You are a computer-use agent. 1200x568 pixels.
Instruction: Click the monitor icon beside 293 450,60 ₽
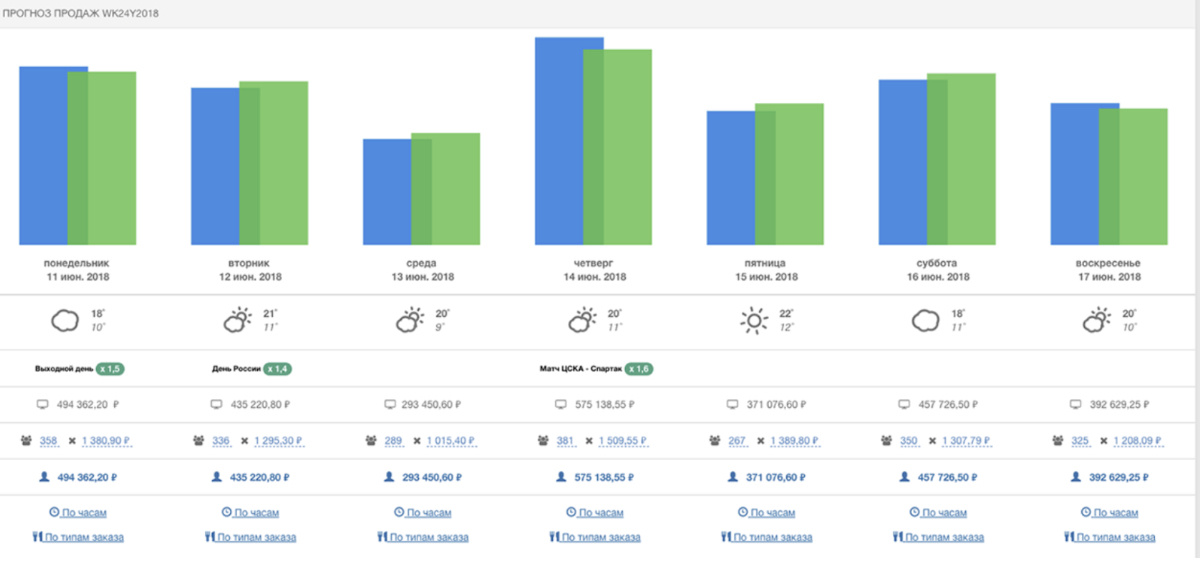389,405
